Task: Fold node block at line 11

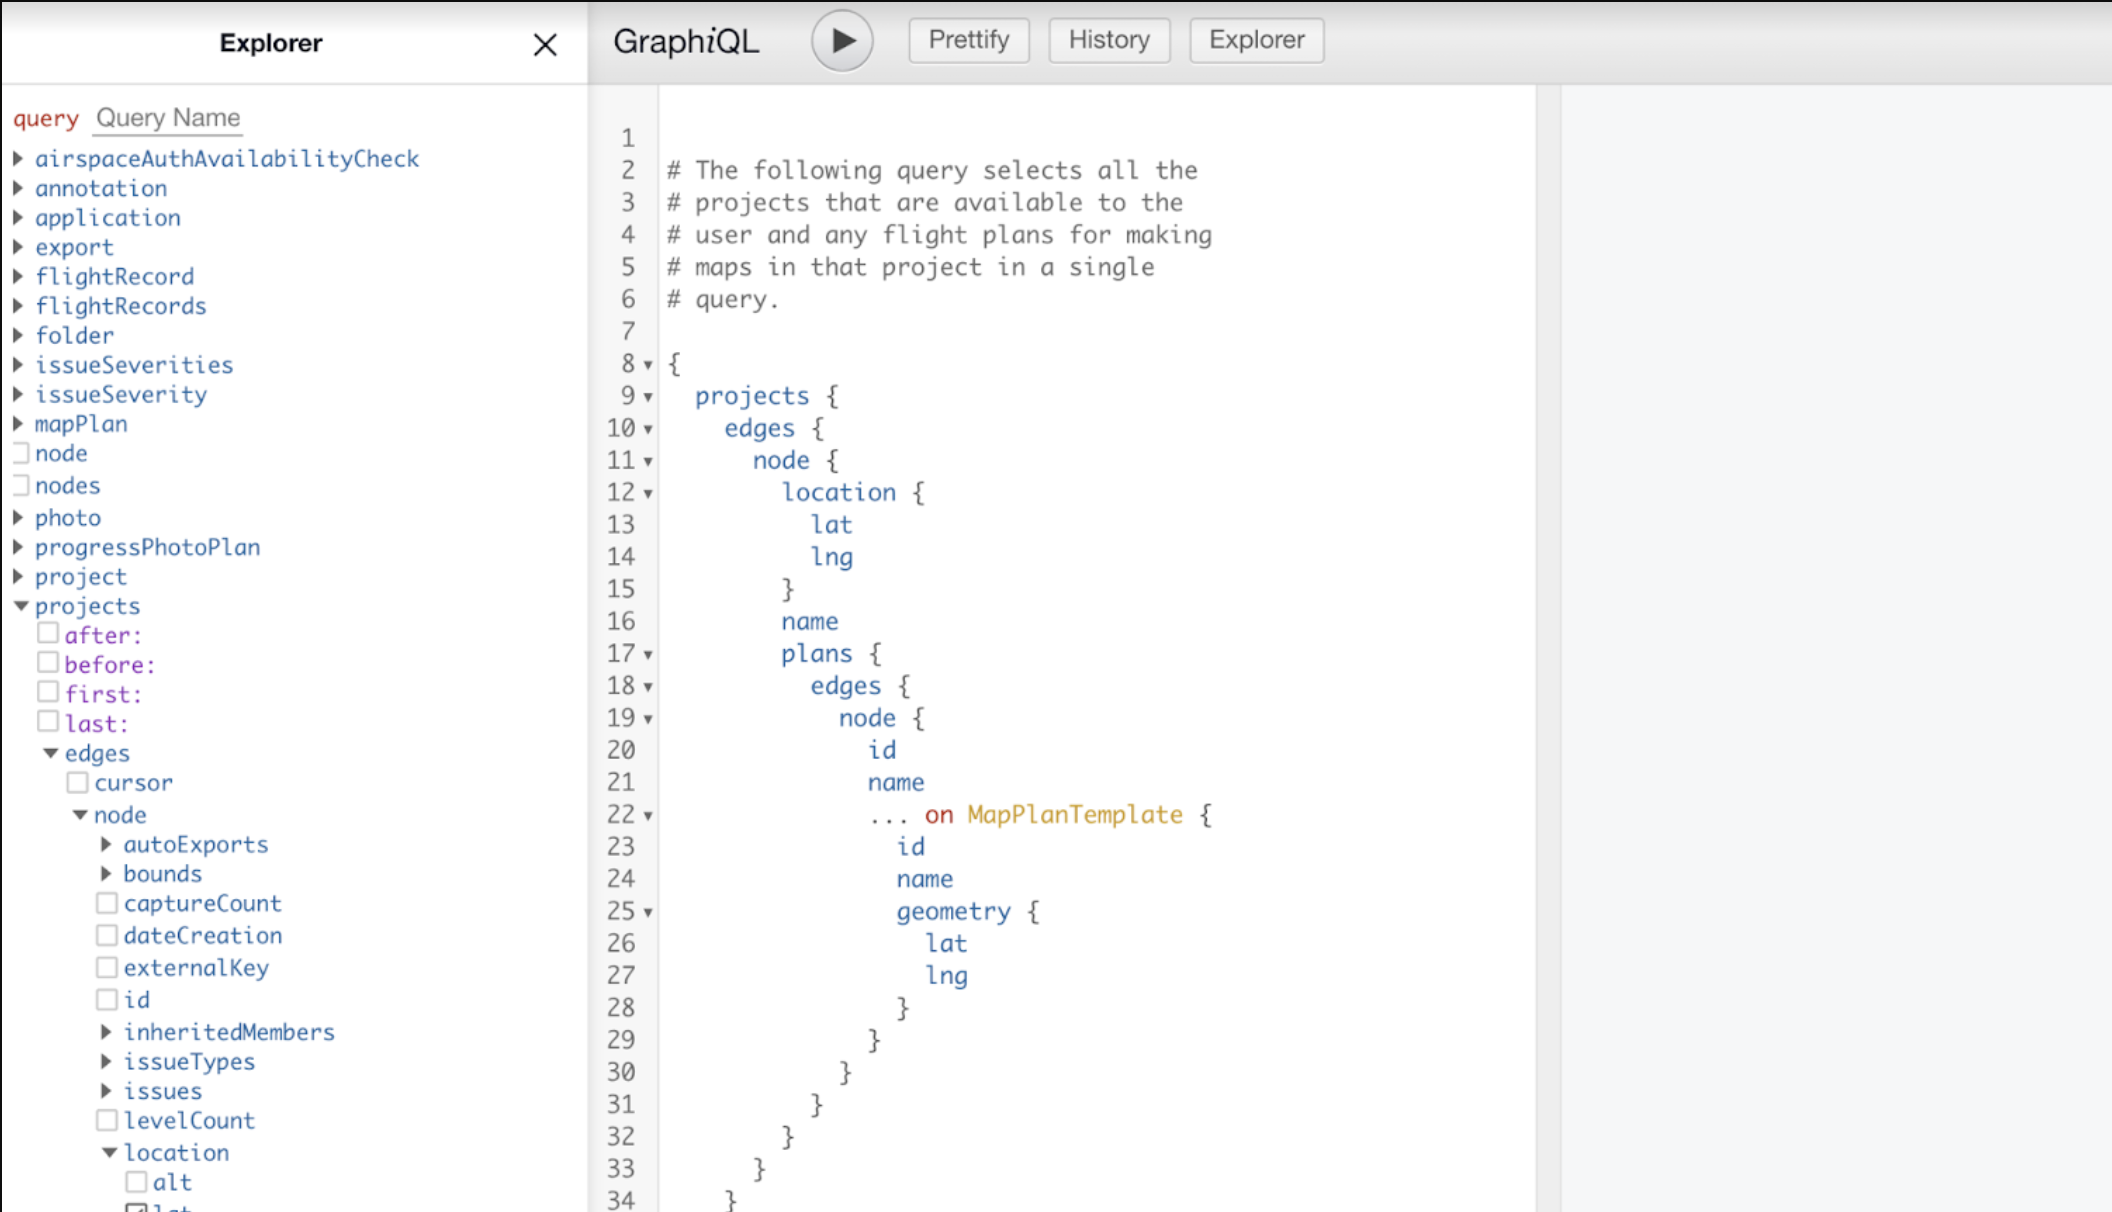Action: [x=648, y=461]
